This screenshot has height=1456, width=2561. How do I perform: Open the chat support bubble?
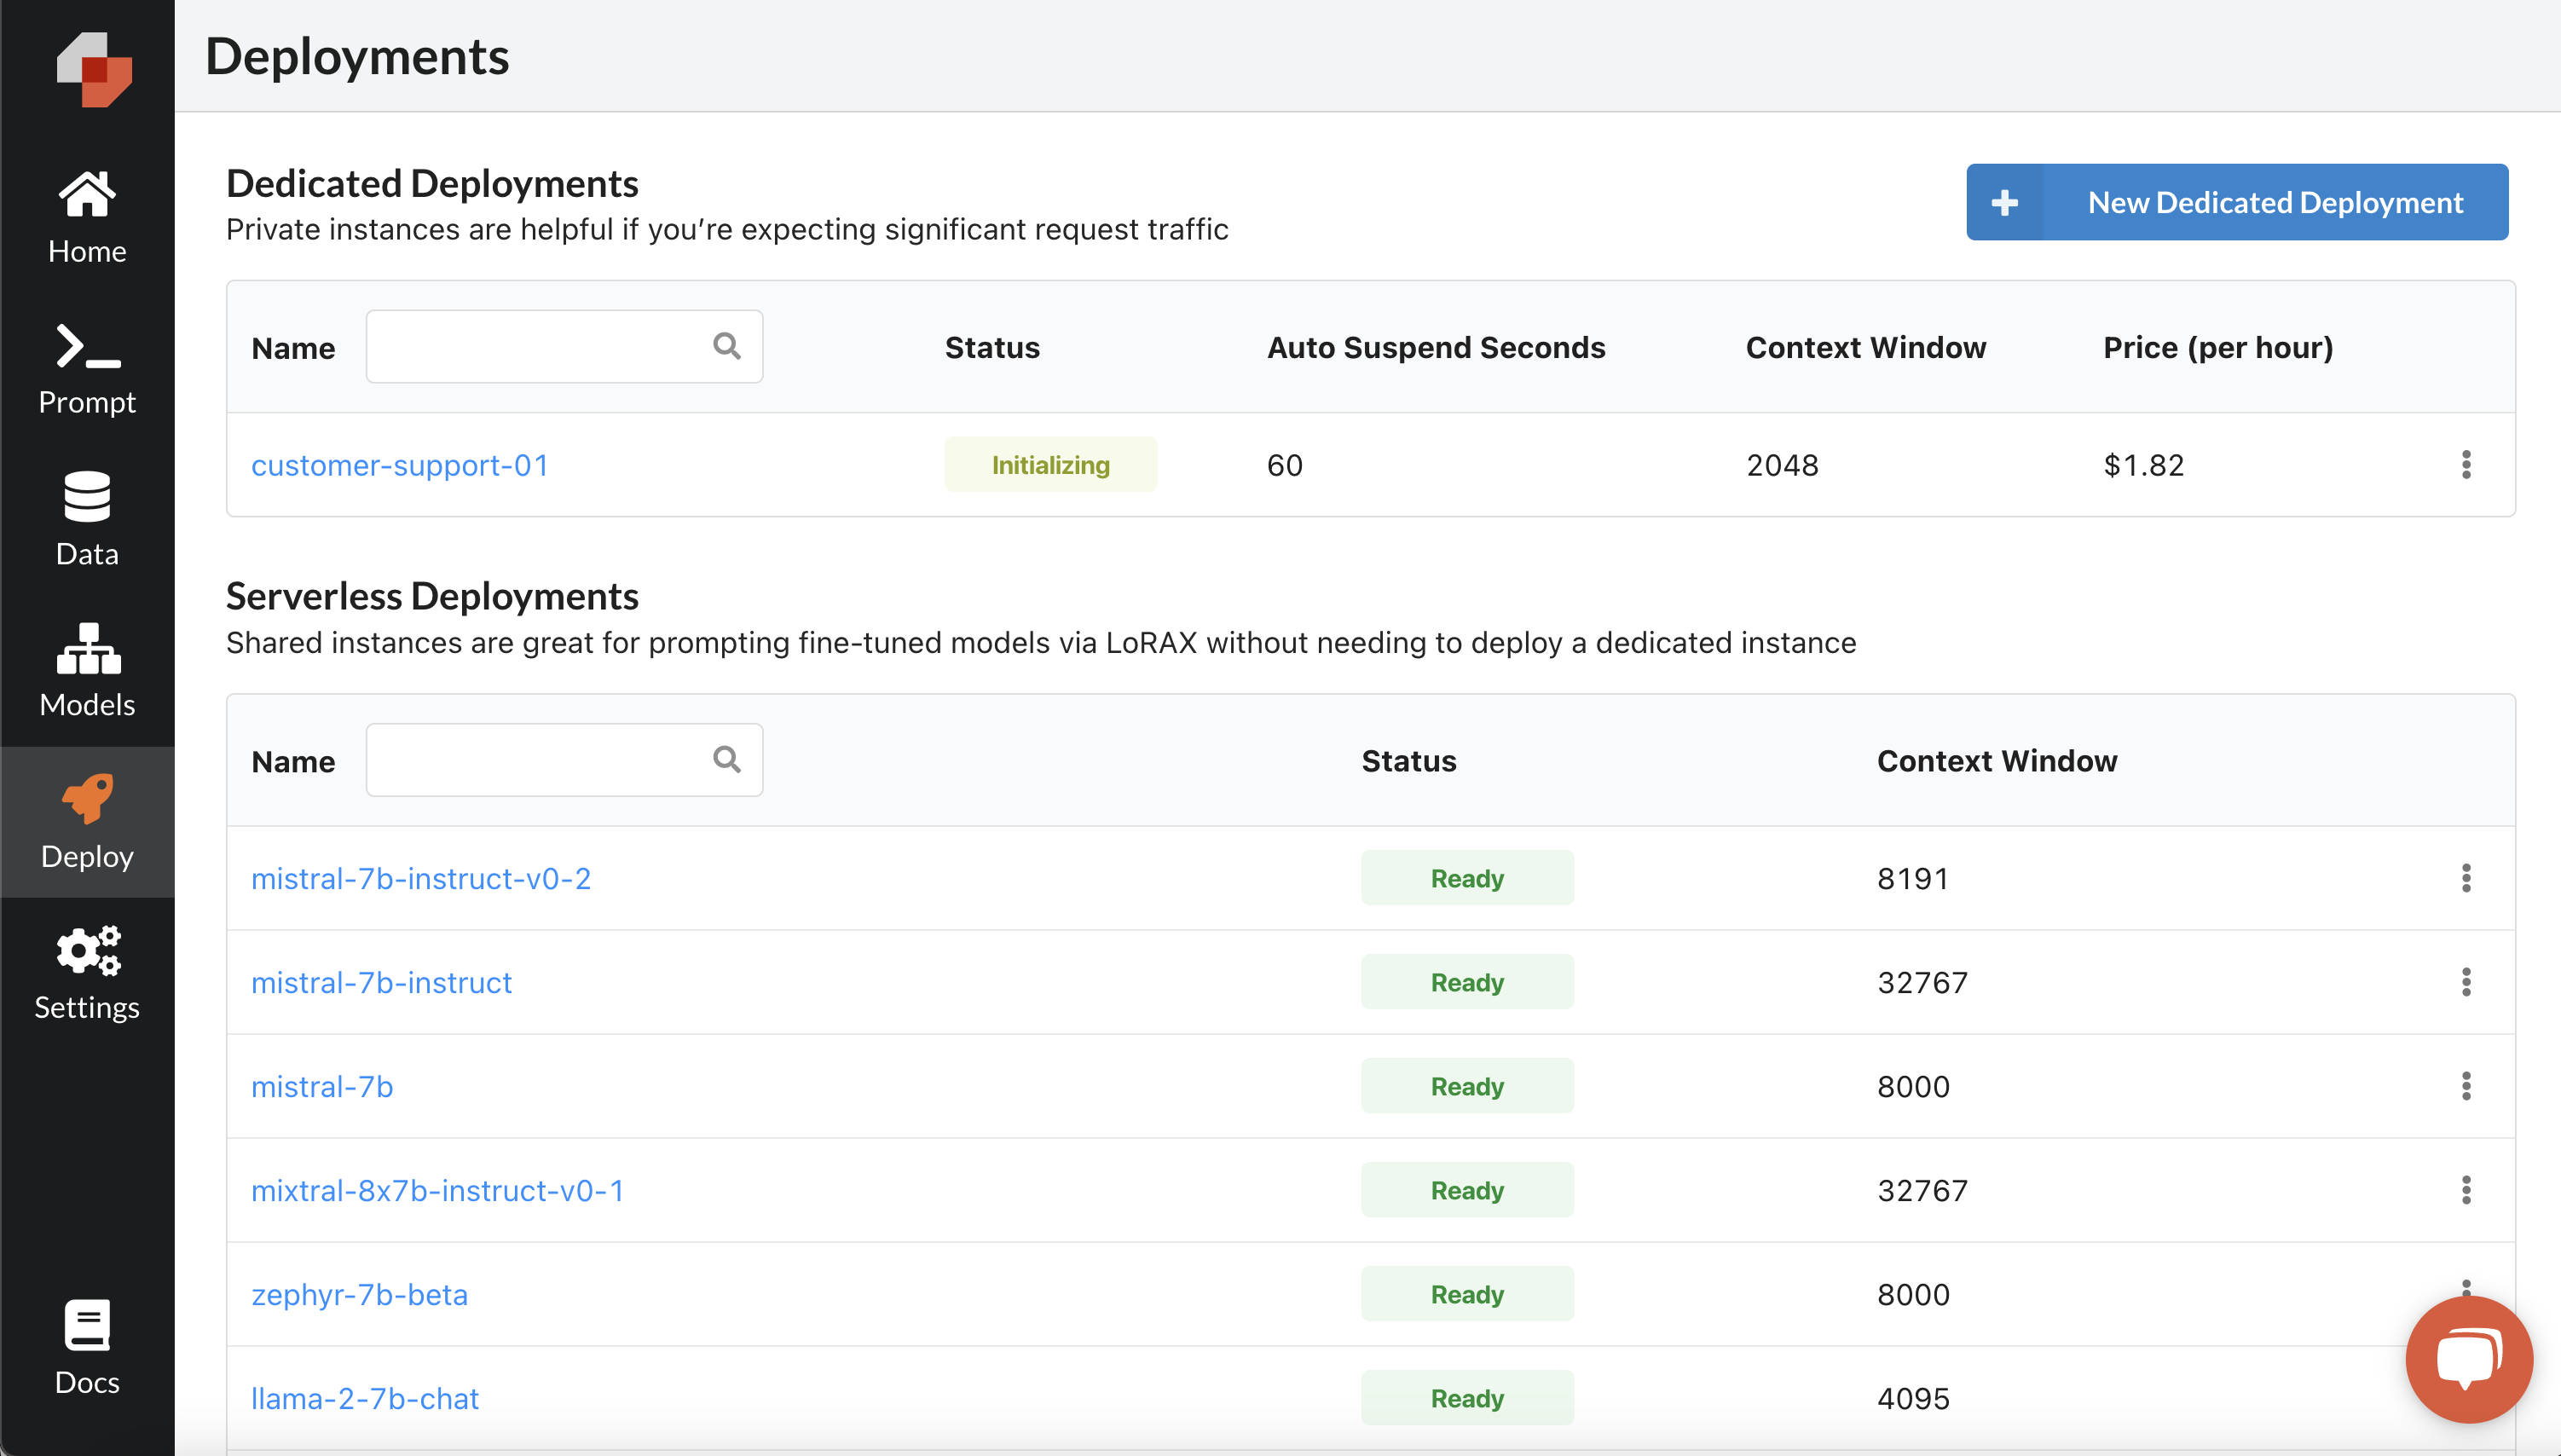click(2467, 1358)
